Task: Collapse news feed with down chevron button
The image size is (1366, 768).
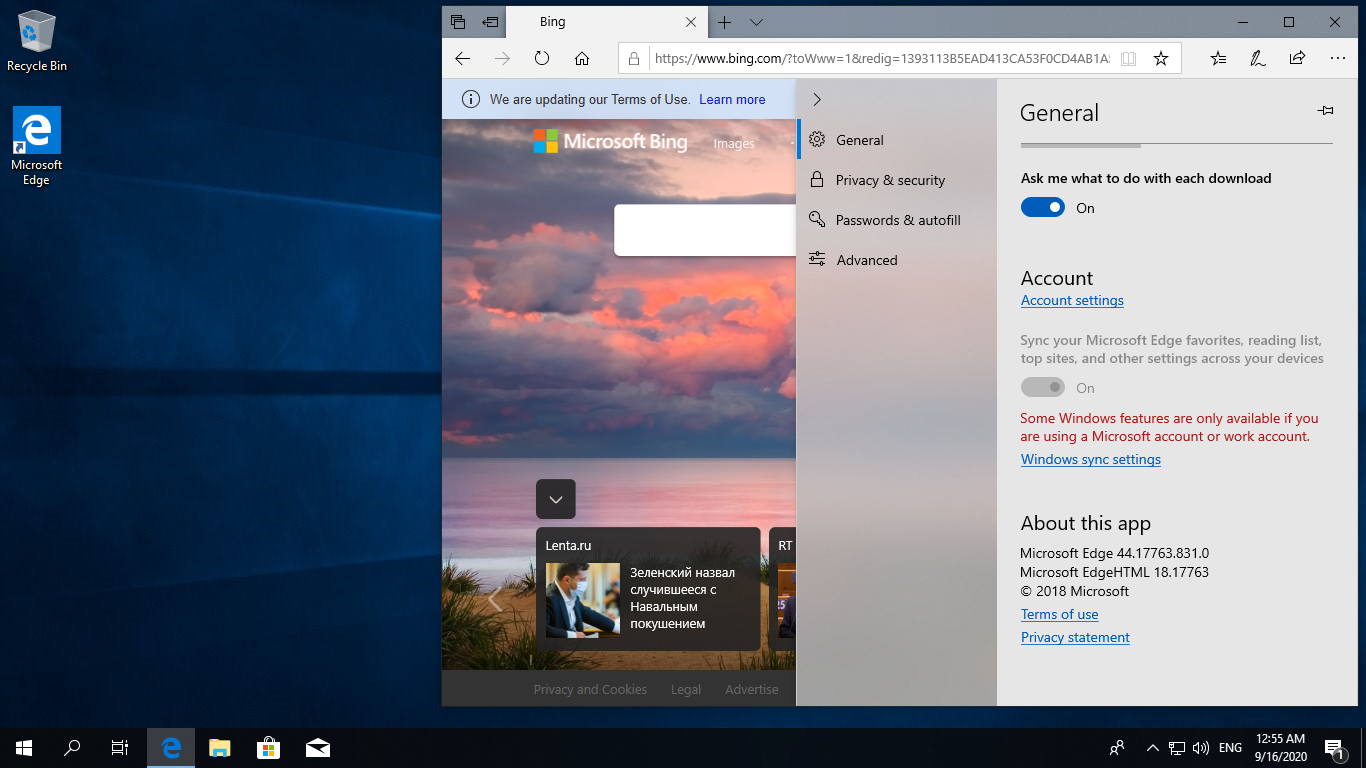Action: click(556, 499)
